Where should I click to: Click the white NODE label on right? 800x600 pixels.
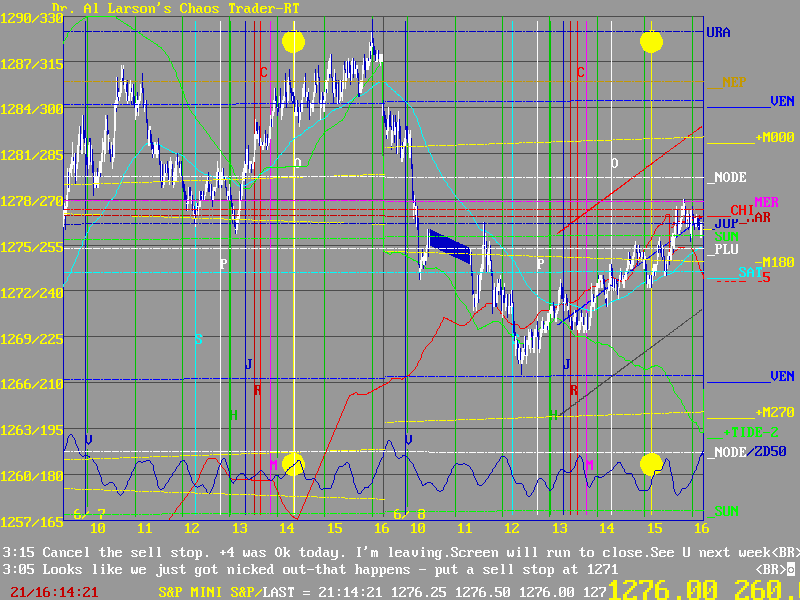[x=729, y=178]
